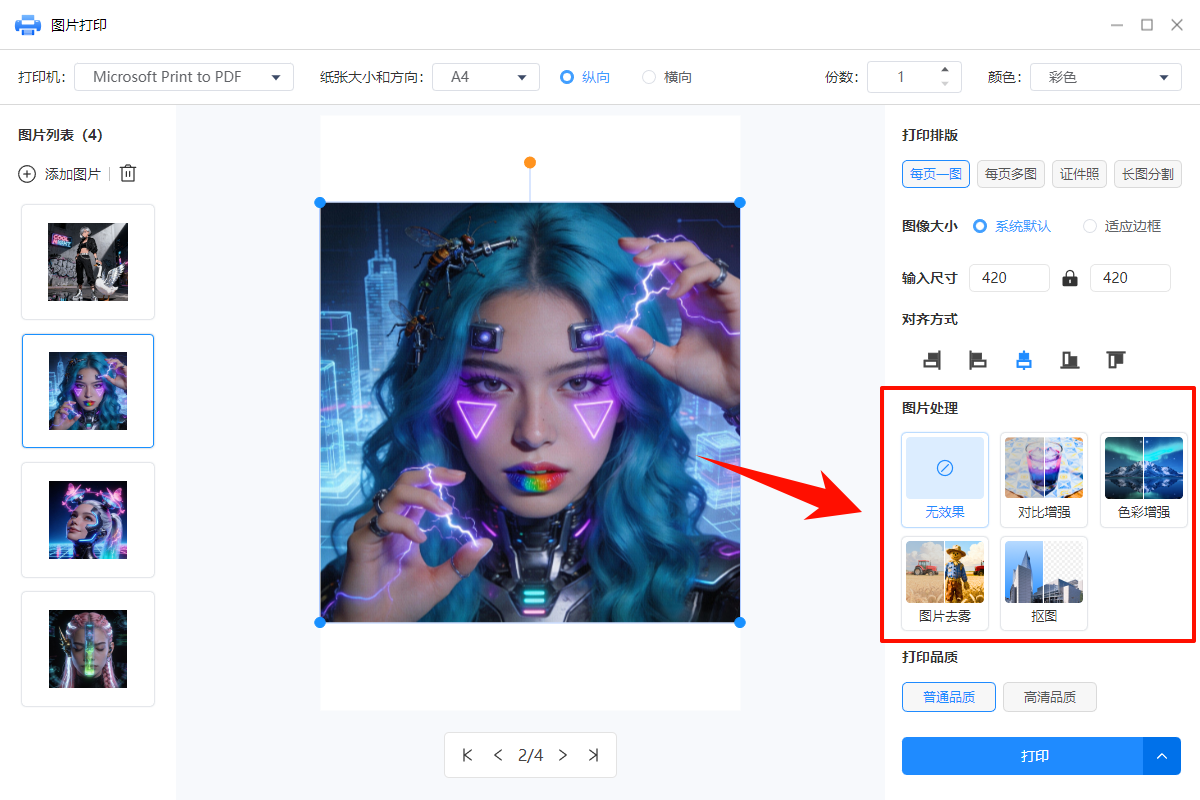Expand the 彩色 color mode dropdown
Image resolution: width=1200 pixels, height=800 pixels.
tap(1105, 76)
